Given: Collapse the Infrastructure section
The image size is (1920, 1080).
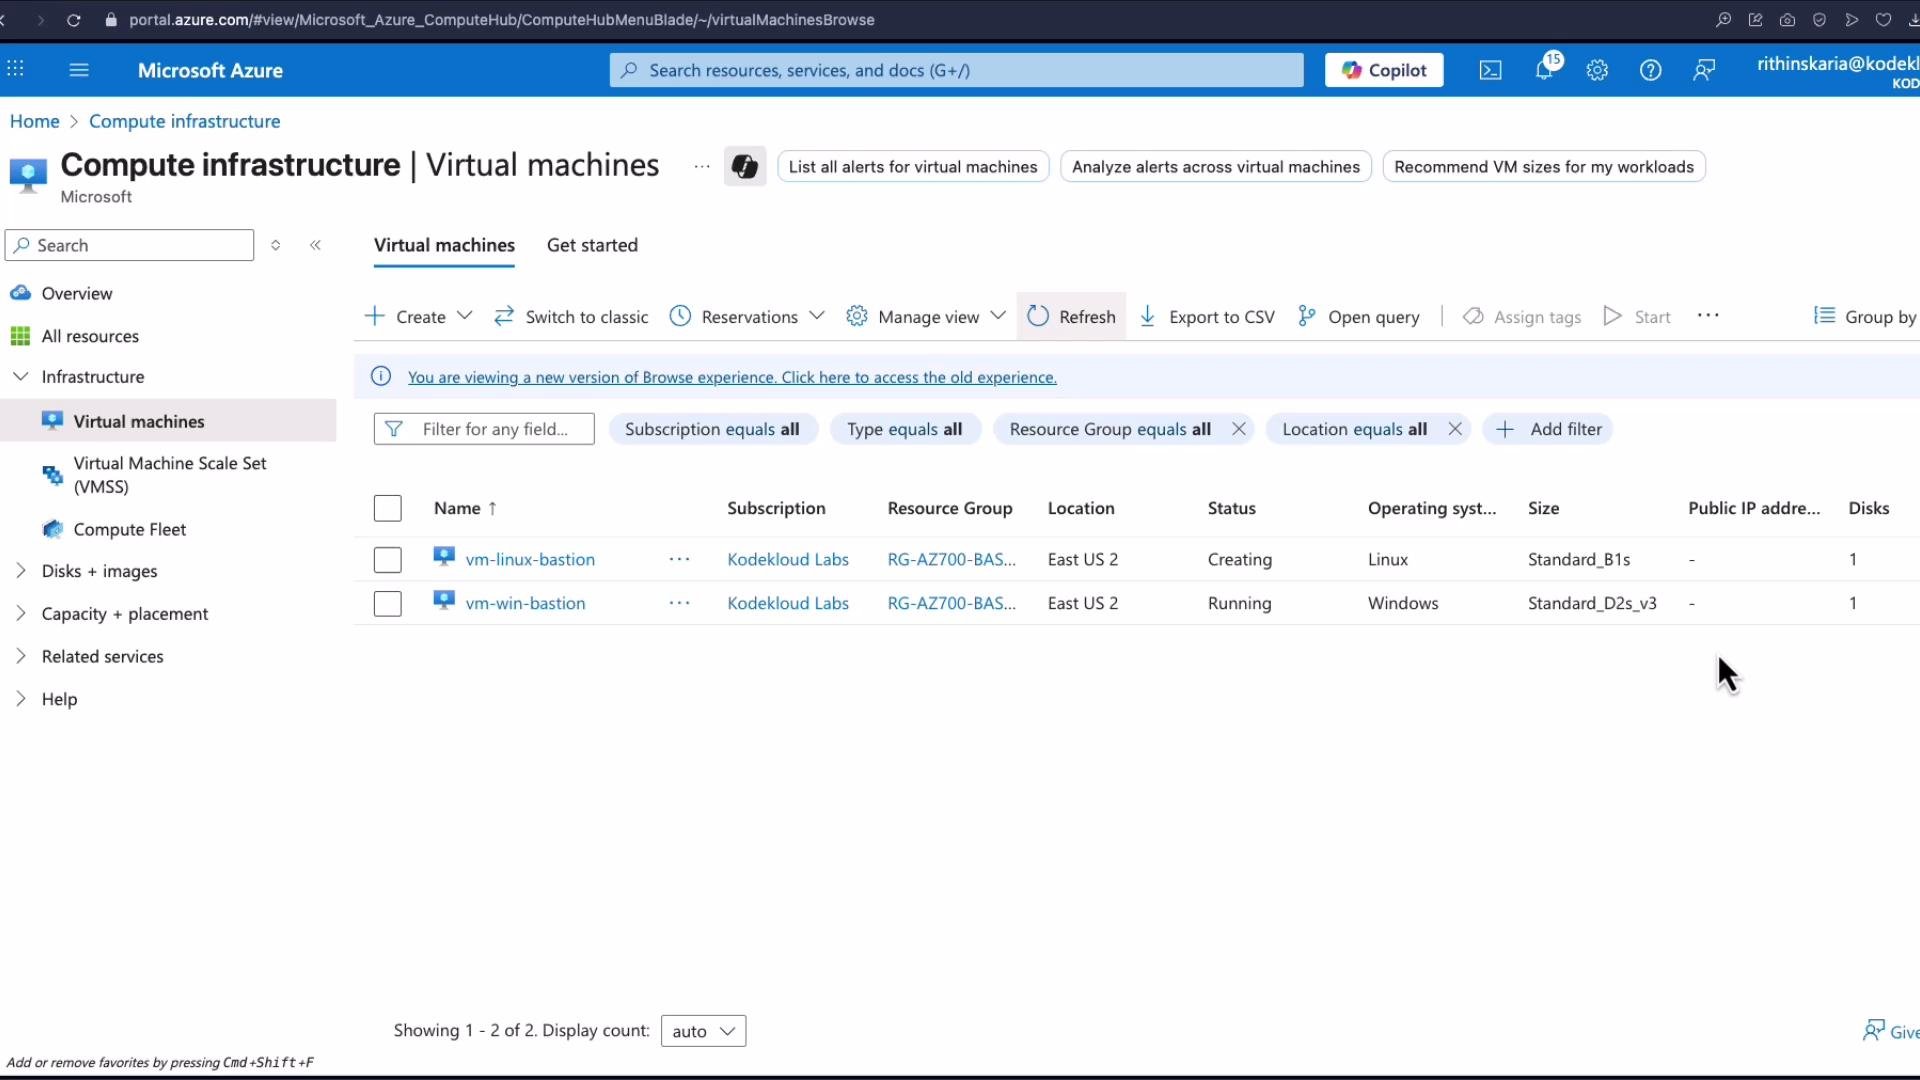Looking at the screenshot, I should (21, 376).
